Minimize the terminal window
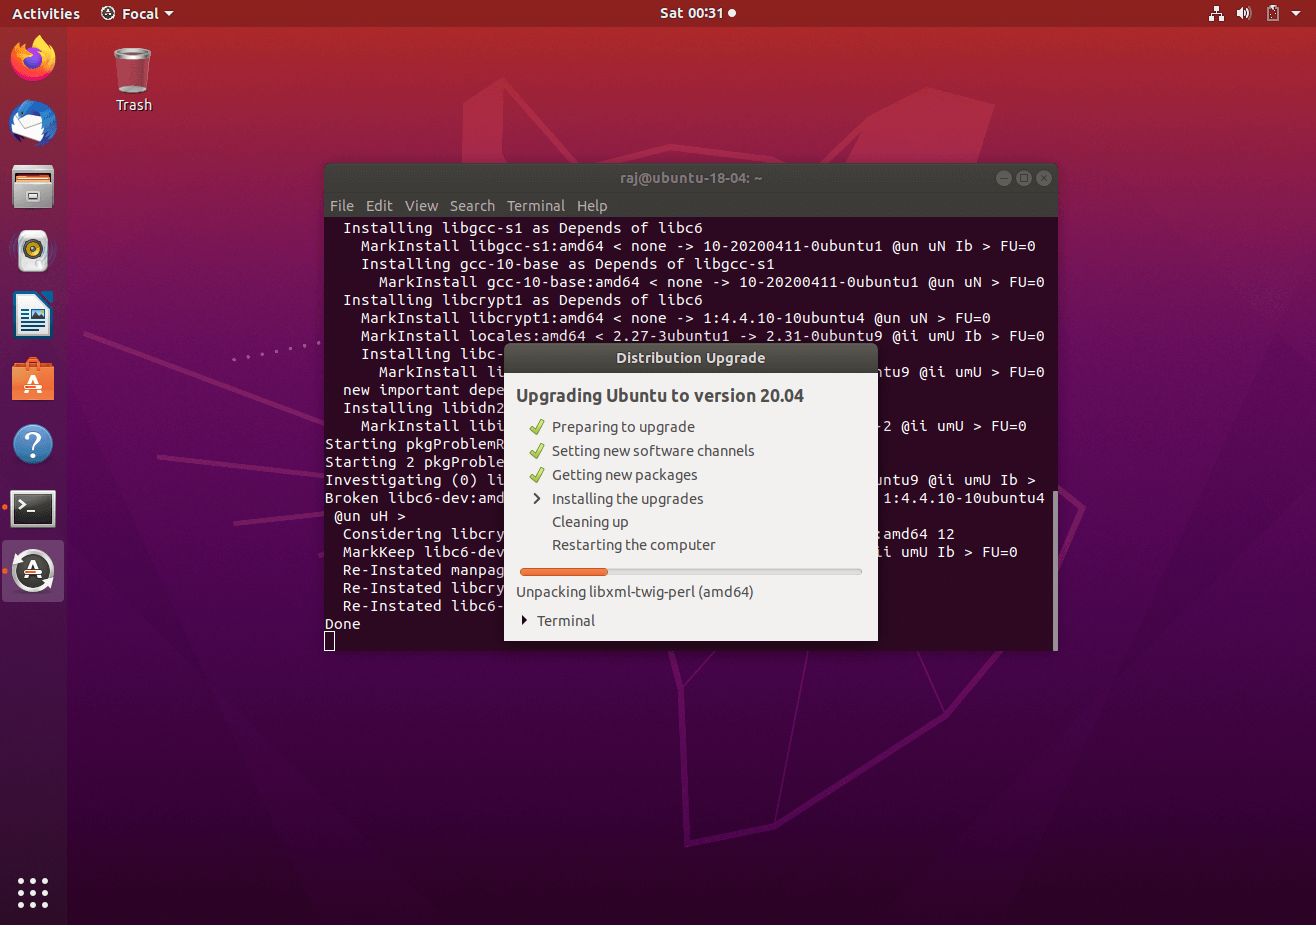 tap(1004, 178)
